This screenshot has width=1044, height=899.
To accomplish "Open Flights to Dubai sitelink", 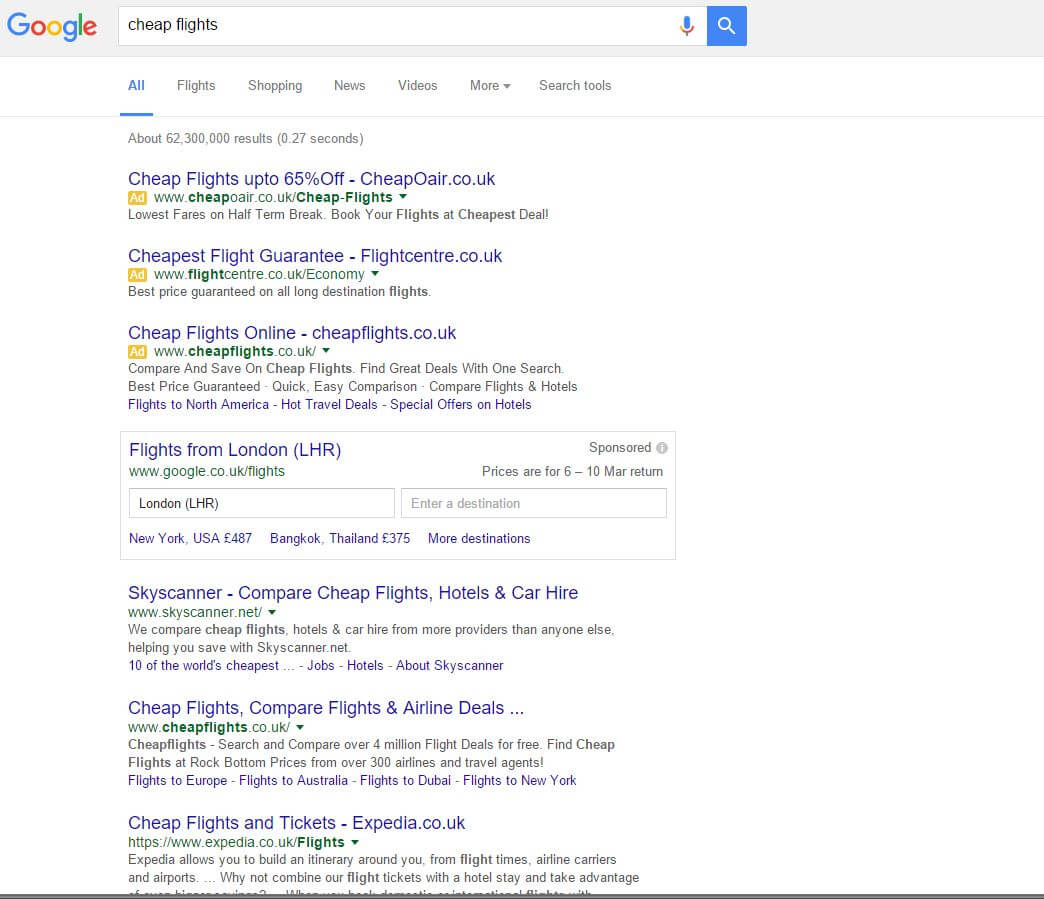I will (405, 780).
